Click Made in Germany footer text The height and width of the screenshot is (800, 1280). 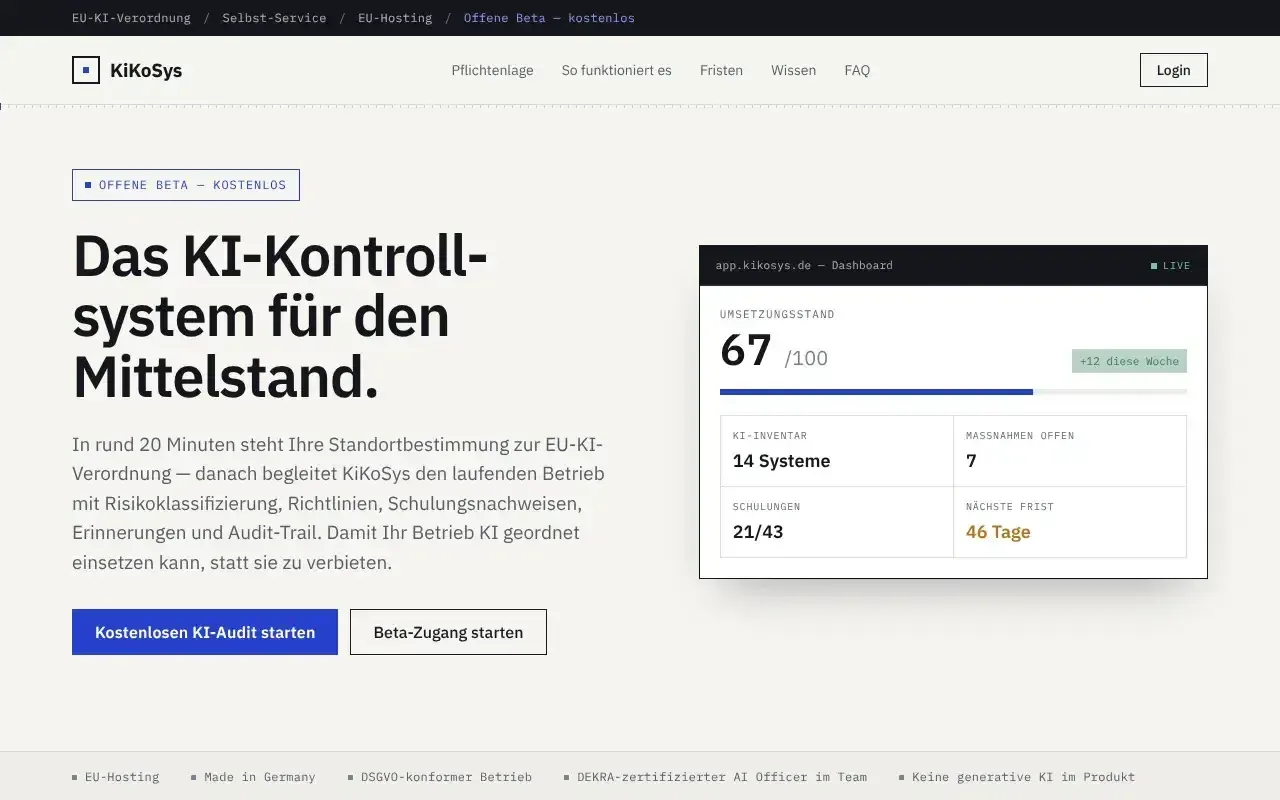pyautogui.click(x=259, y=777)
